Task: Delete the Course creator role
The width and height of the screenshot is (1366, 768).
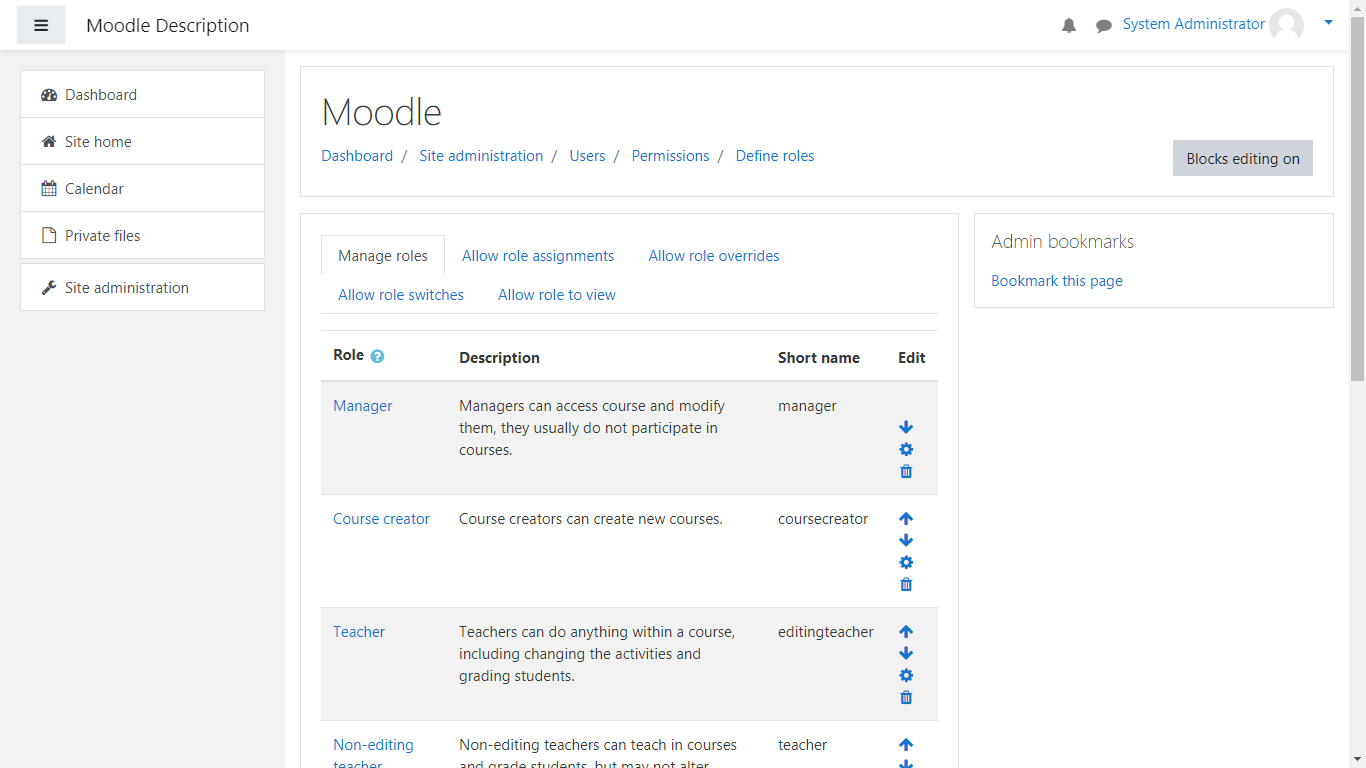Action: (x=906, y=584)
